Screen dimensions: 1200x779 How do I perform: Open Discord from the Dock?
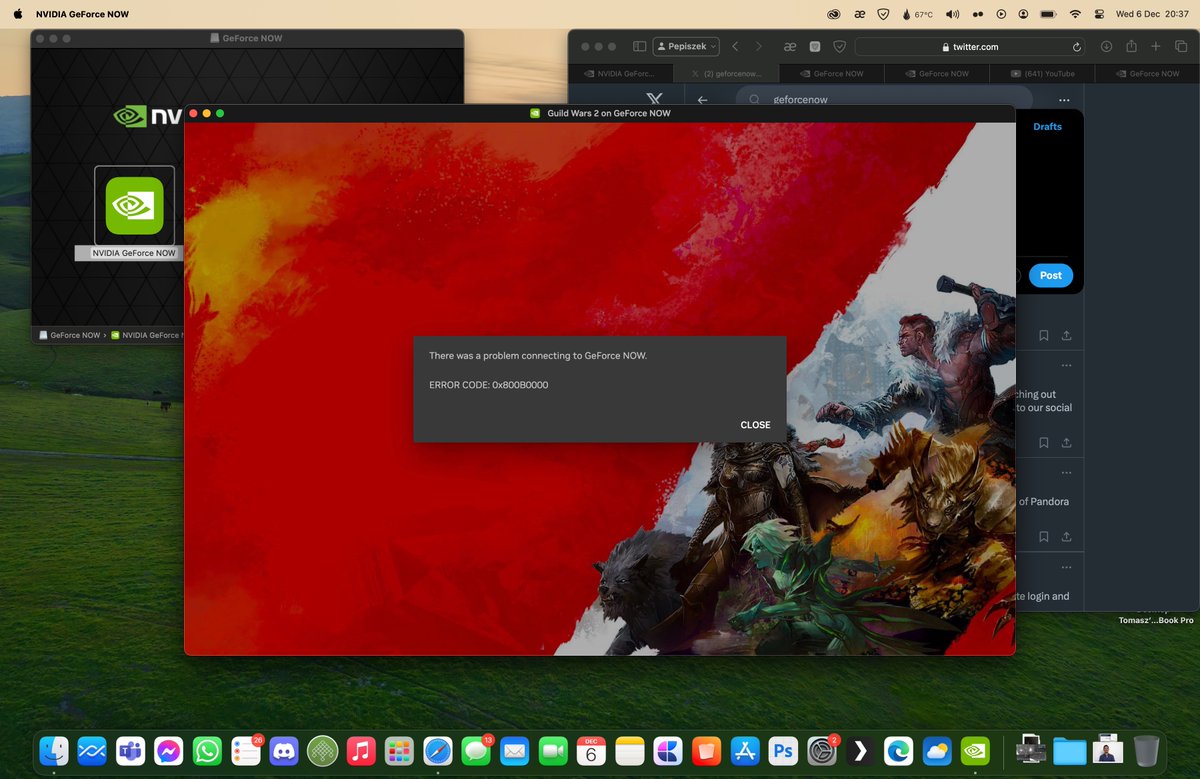(x=284, y=751)
